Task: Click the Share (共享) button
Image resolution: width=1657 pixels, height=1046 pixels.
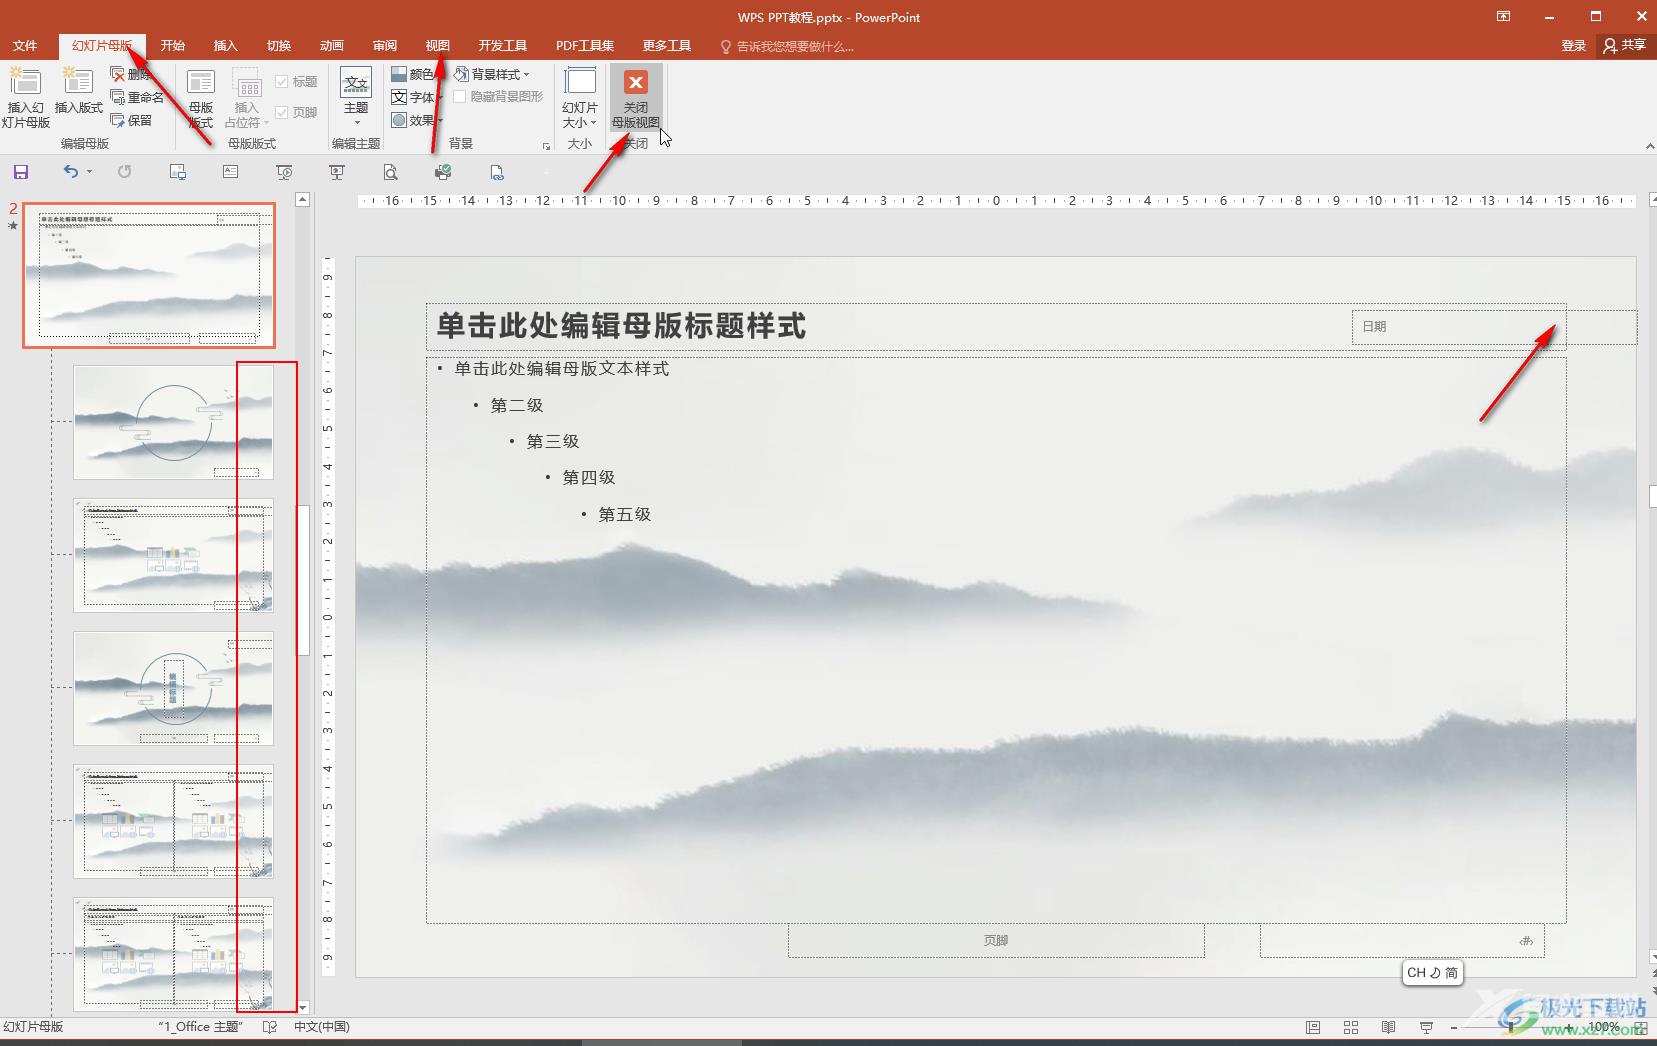Action: [x=1625, y=46]
